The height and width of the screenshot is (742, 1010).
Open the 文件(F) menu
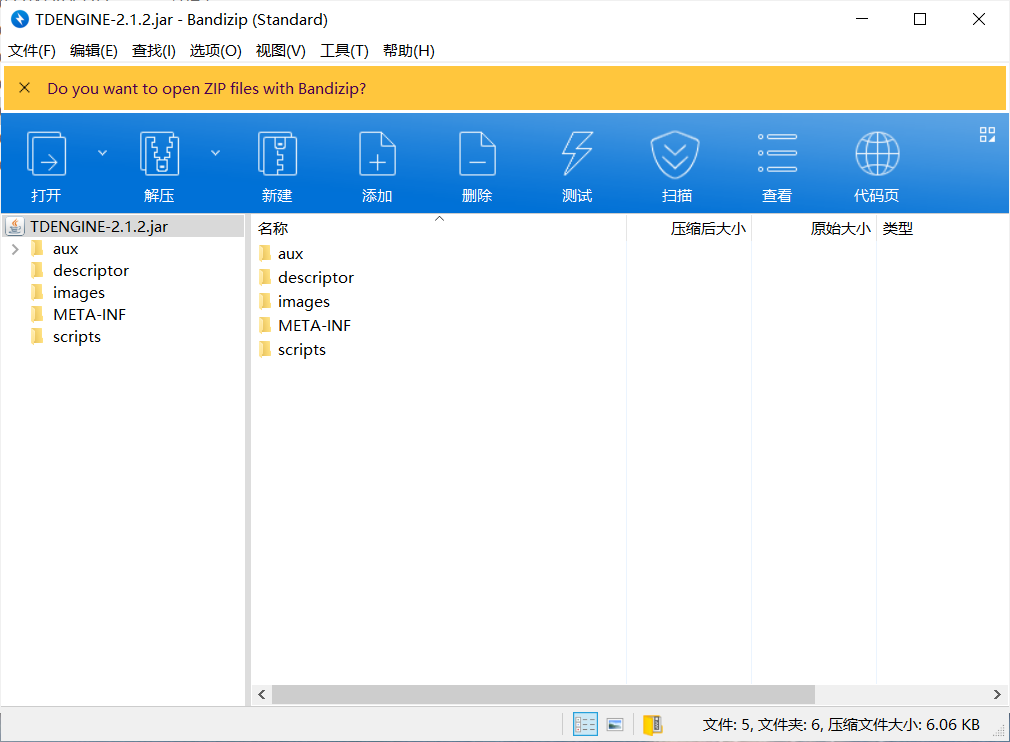point(32,51)
